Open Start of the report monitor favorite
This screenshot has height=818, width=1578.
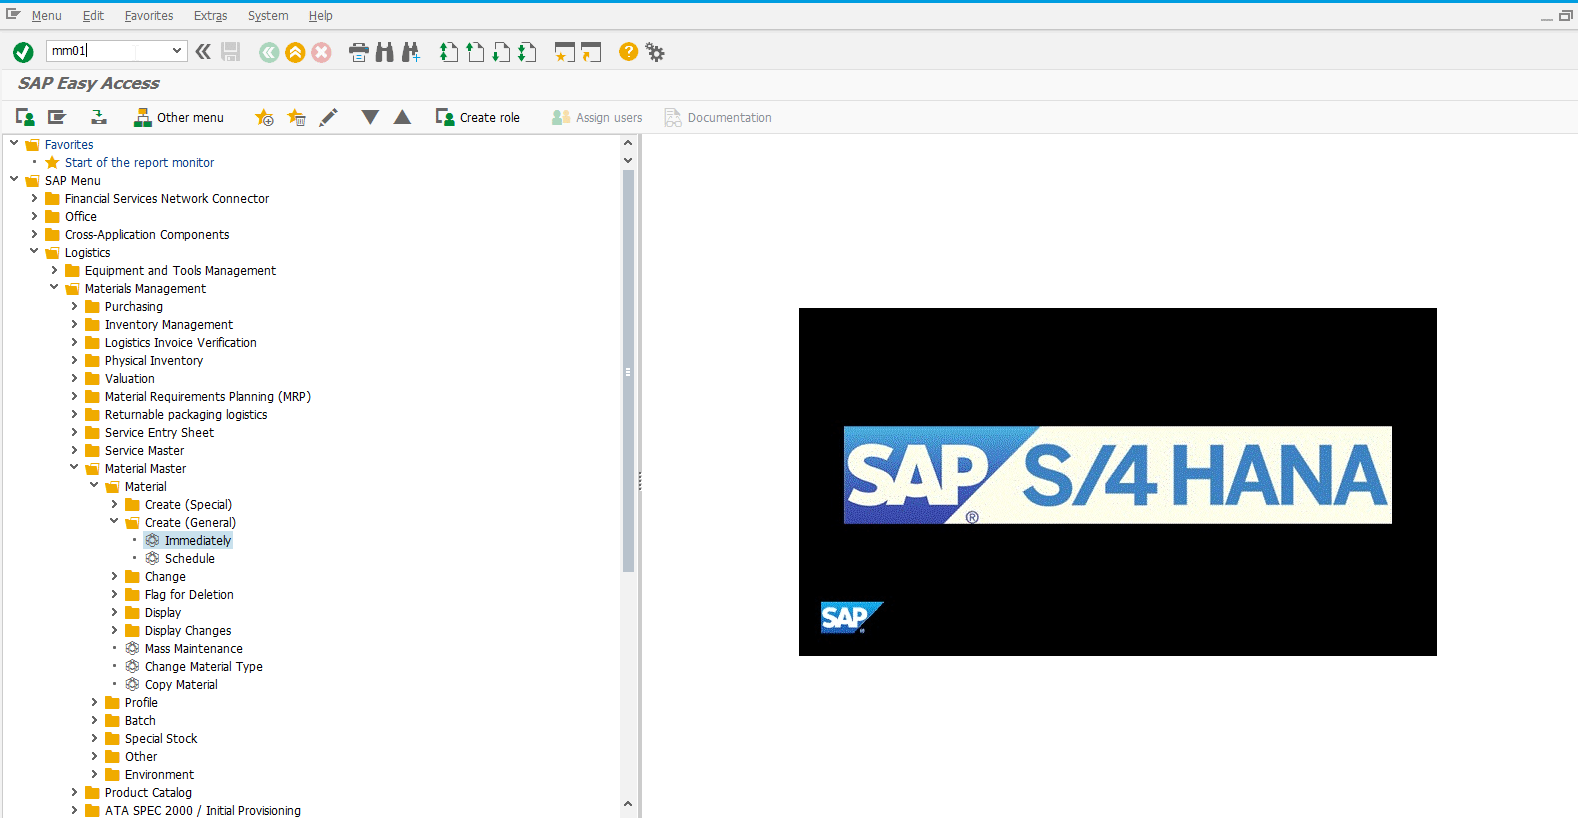[139, 162]
